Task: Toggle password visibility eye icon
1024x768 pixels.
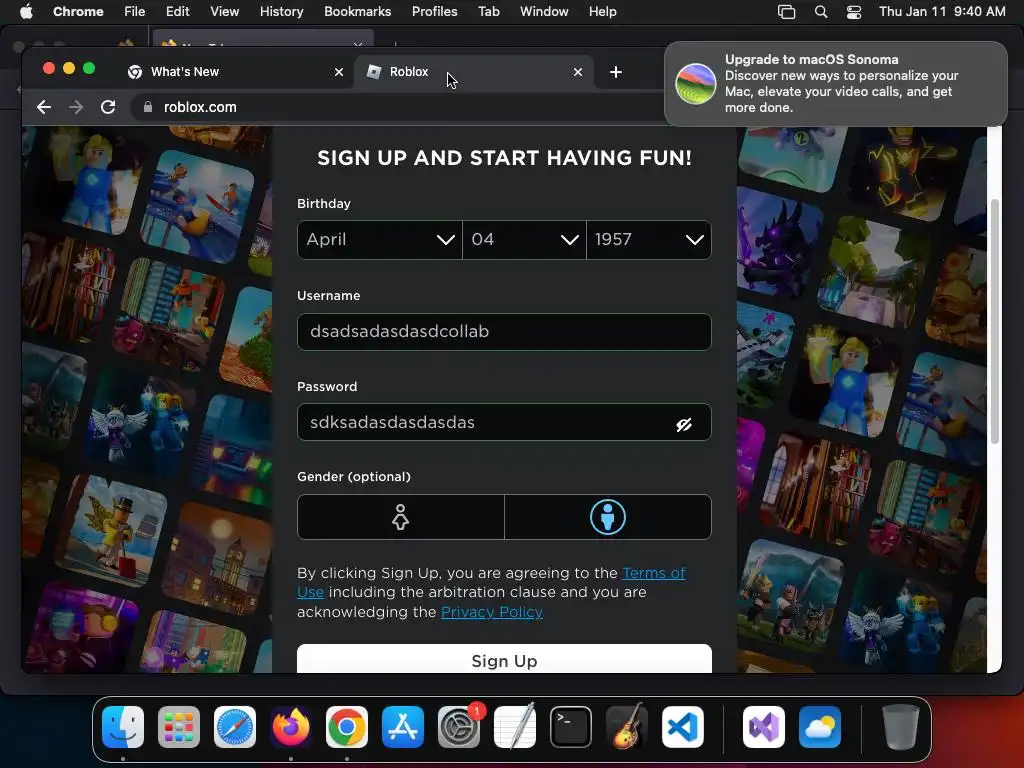Action: tap(684, 425)
